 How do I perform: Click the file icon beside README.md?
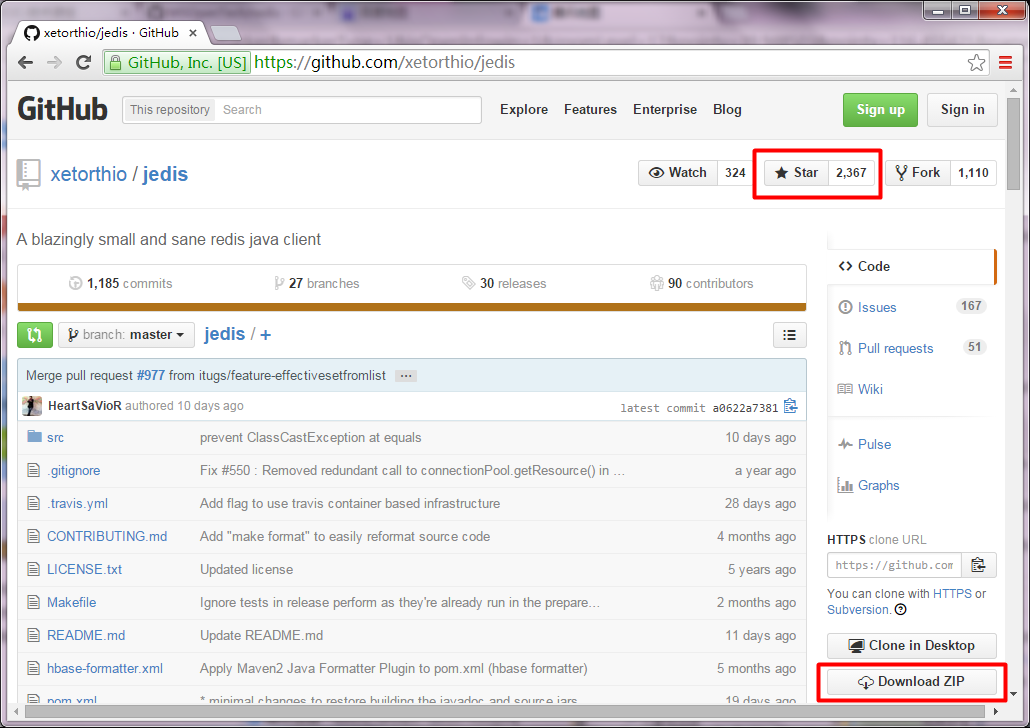point(34,635)
